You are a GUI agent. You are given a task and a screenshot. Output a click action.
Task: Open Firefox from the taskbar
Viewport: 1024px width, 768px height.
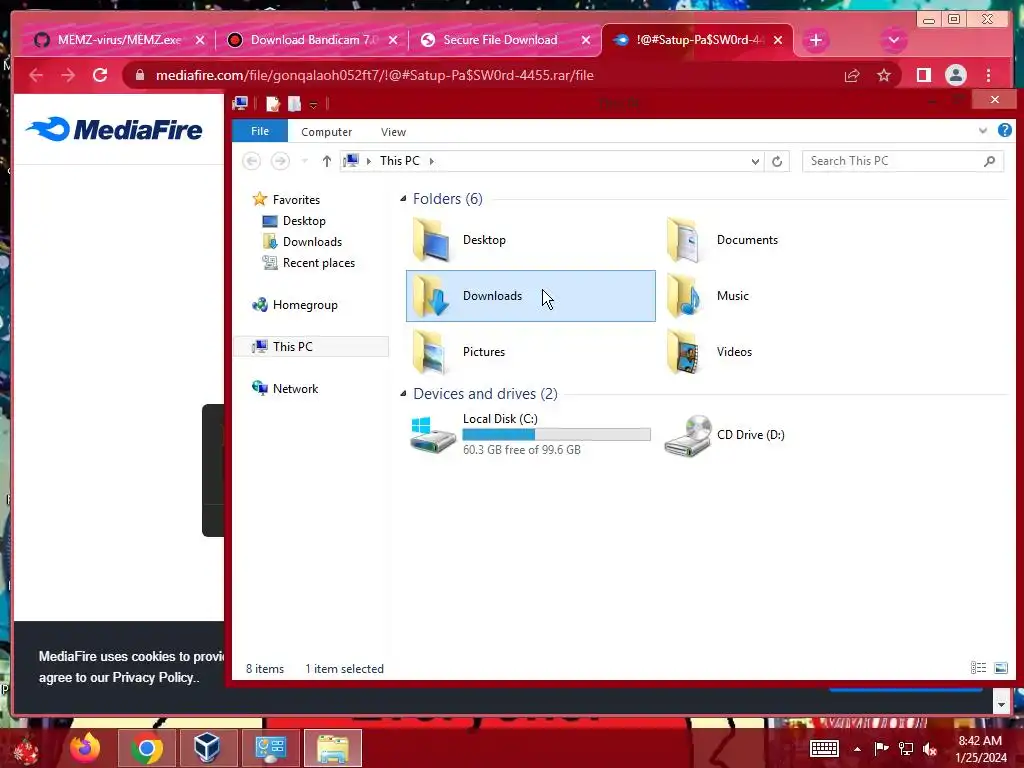[86, 748]
